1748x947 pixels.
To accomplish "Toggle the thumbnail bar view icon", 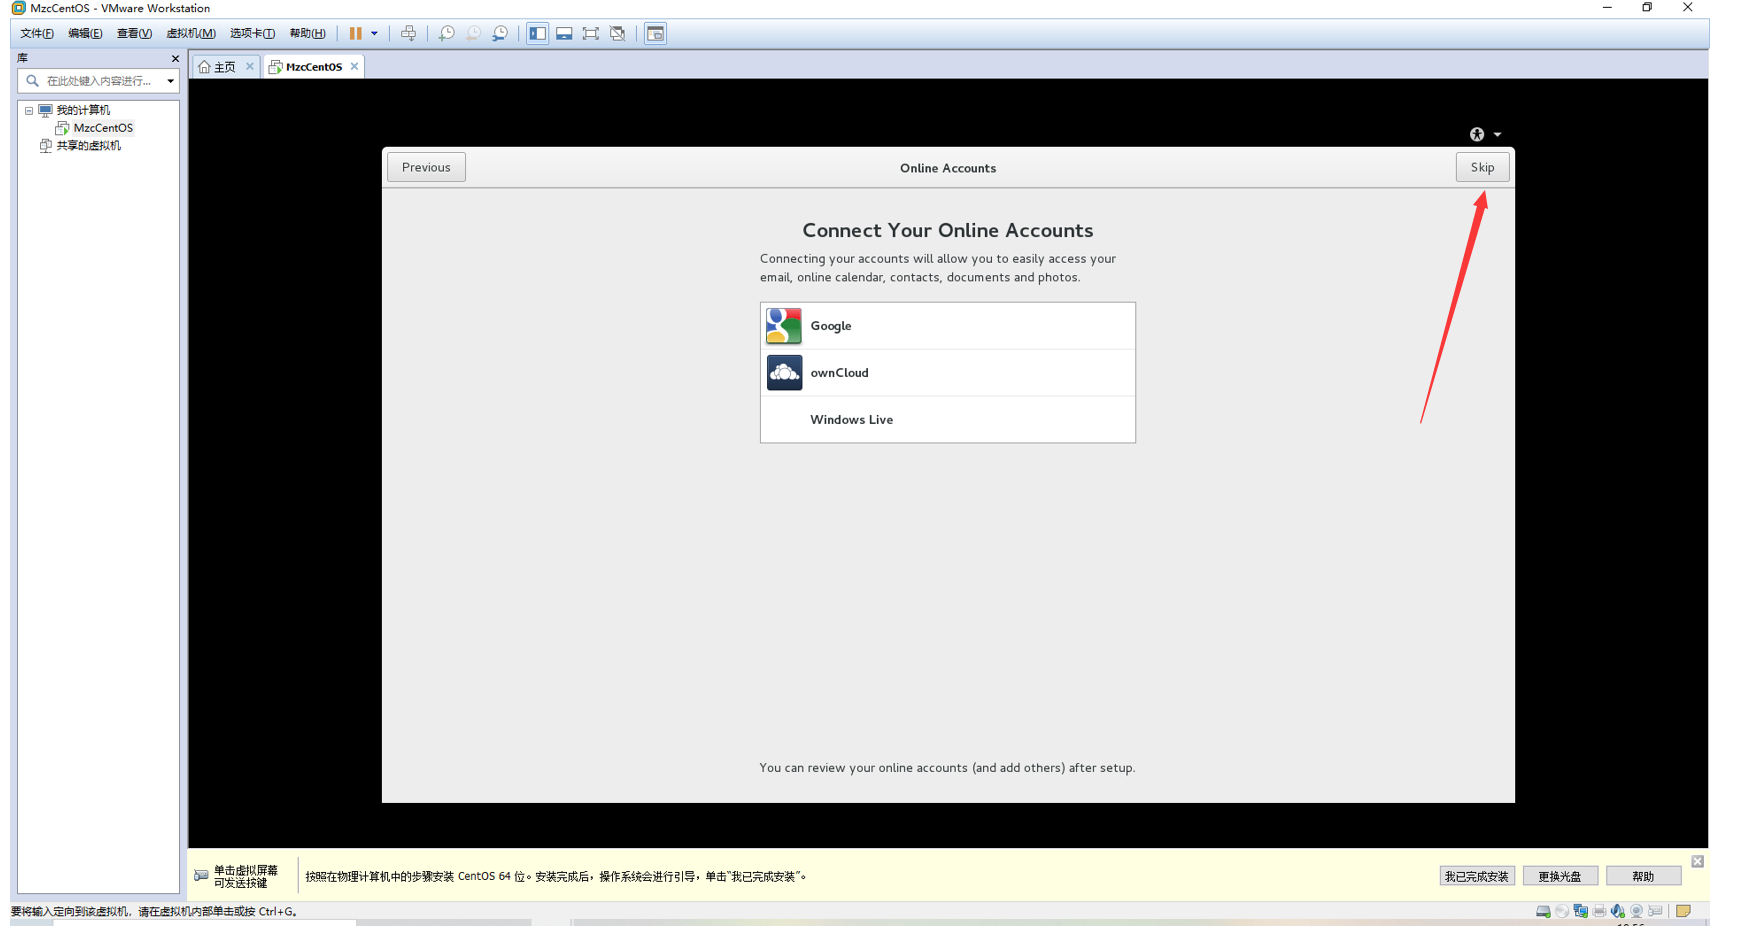I will [564, 33].
